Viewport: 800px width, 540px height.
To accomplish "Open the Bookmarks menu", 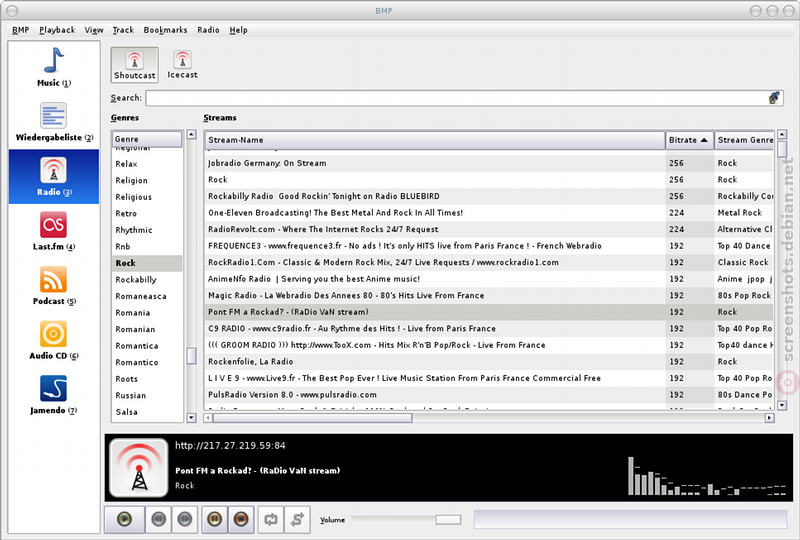I will [x=165, y=30].
